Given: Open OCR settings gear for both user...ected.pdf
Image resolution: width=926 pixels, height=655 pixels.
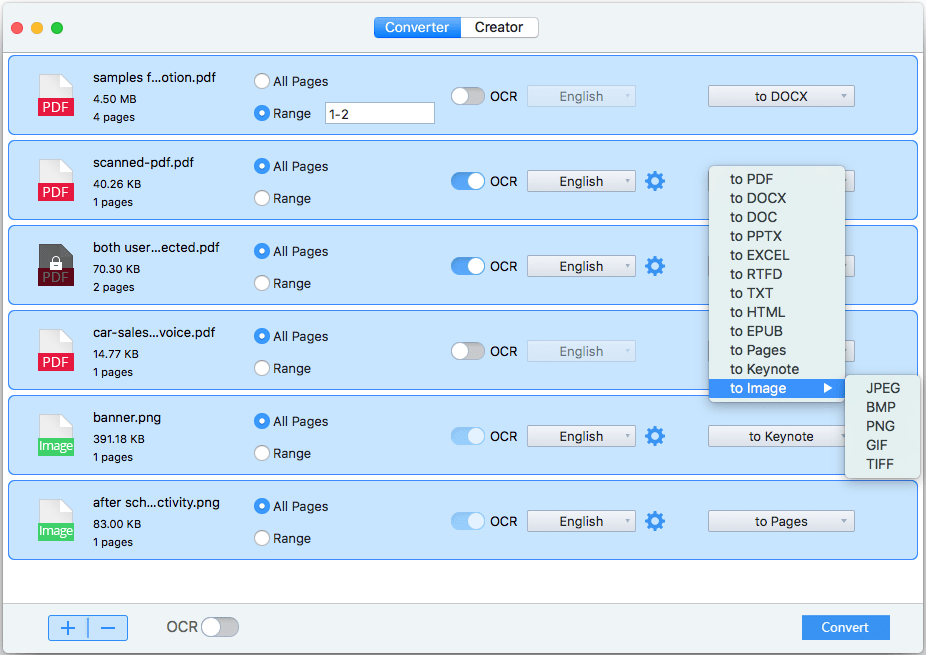Looking at the screenshot, I should (x=655, y=266).
